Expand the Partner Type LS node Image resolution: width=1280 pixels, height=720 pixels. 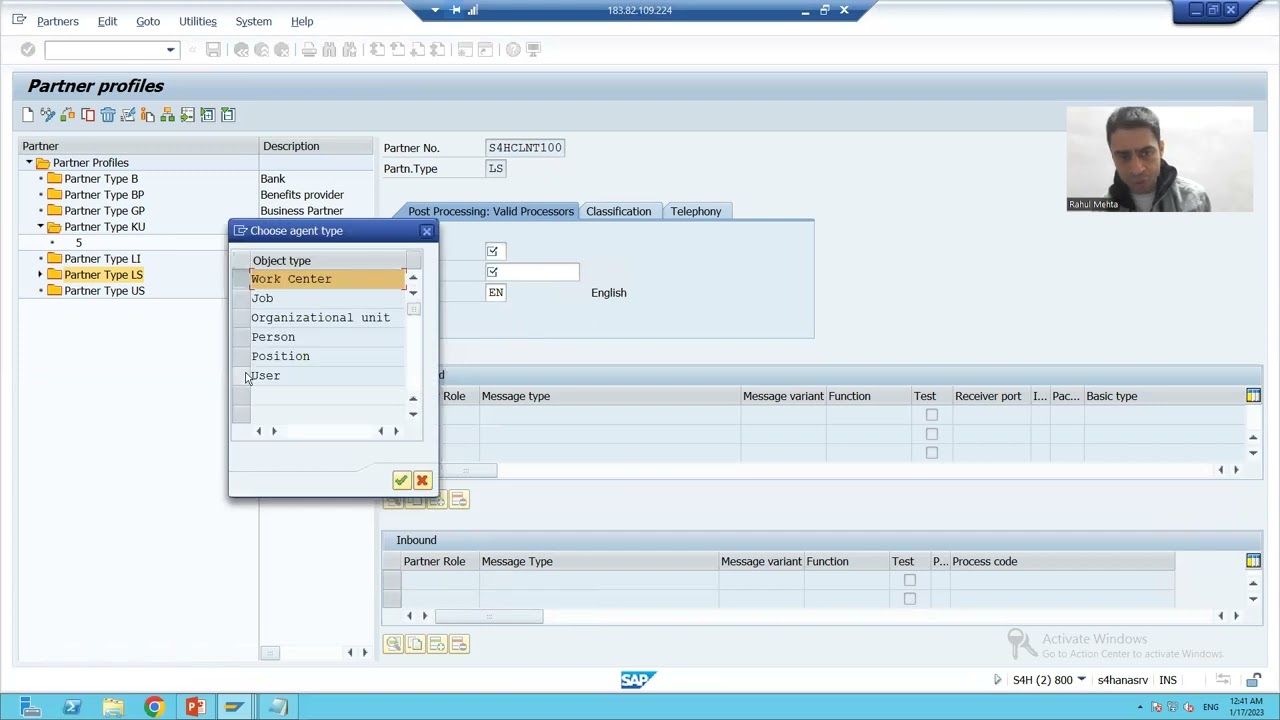click(x=41, y=275)
